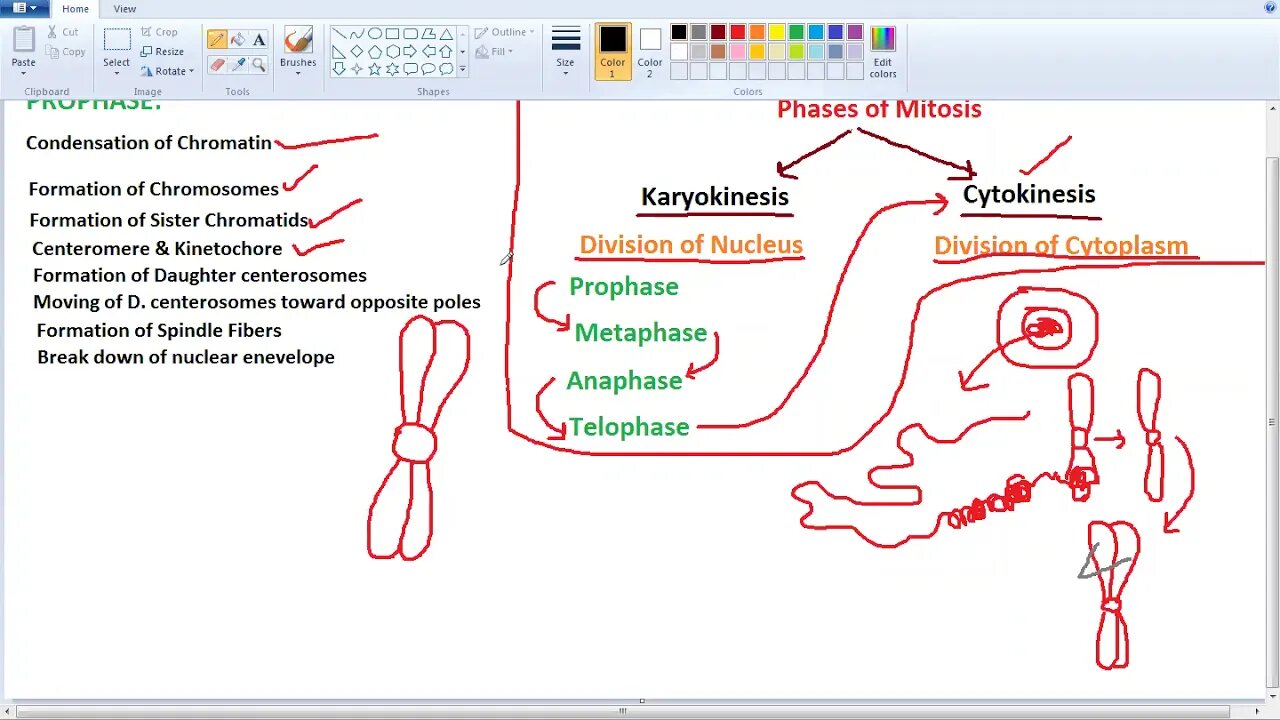The width and height of the screenshot is (1280, 720).
Task: Choose the Line shape
Action: click(x=339, y=34)
